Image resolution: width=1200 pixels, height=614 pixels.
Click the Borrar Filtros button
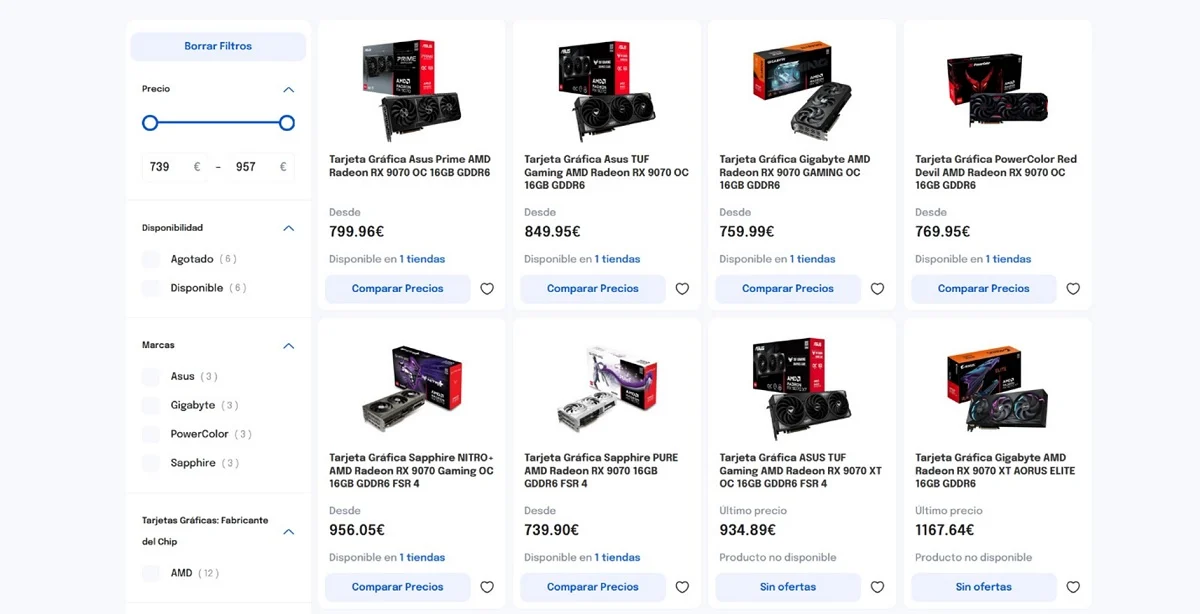point(218,46)
